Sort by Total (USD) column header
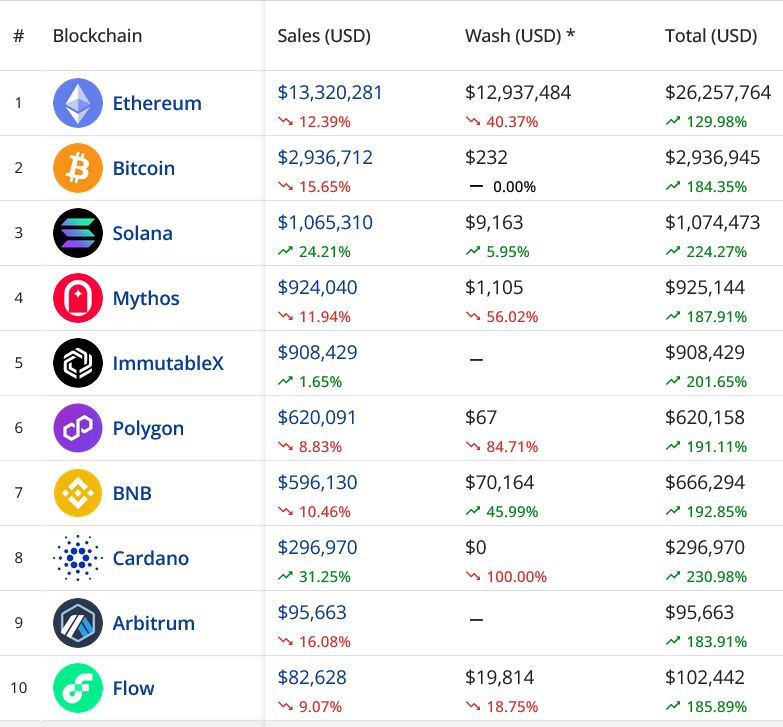 coord(711,36)
